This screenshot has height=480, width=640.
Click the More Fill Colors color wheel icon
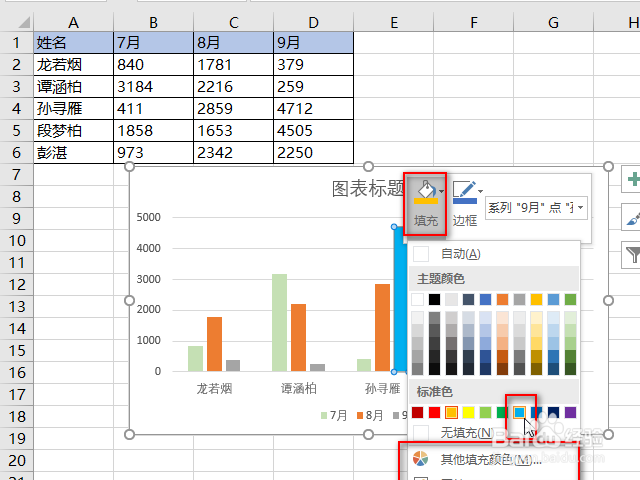click(420, 459)
